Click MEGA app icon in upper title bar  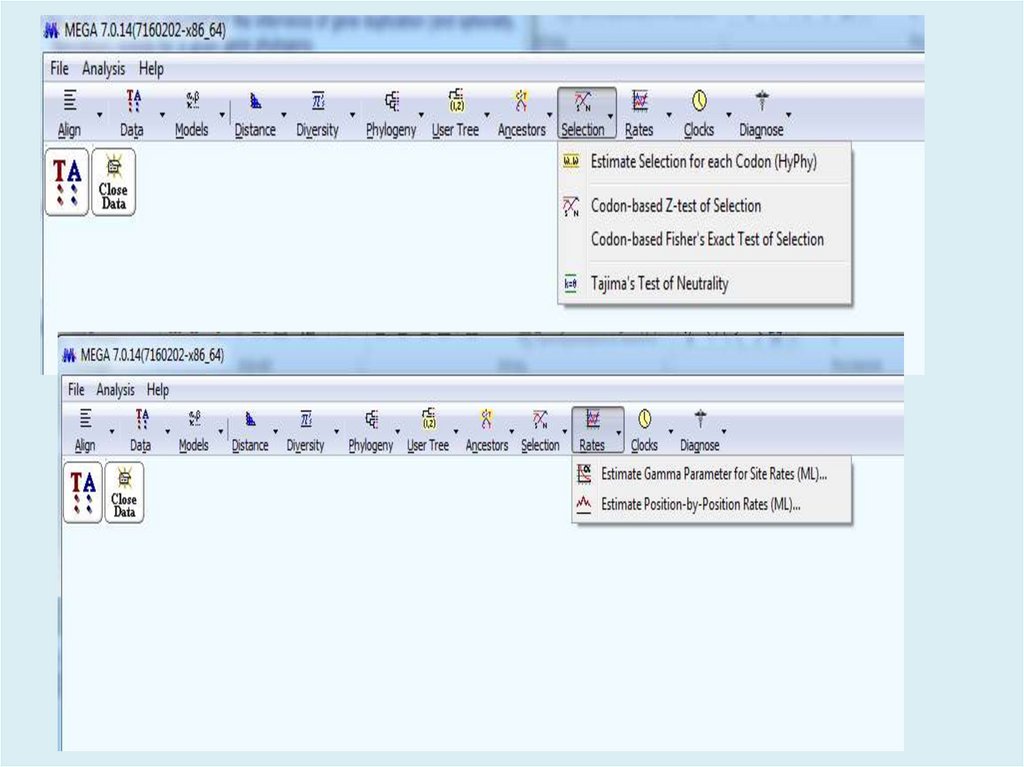52,31
